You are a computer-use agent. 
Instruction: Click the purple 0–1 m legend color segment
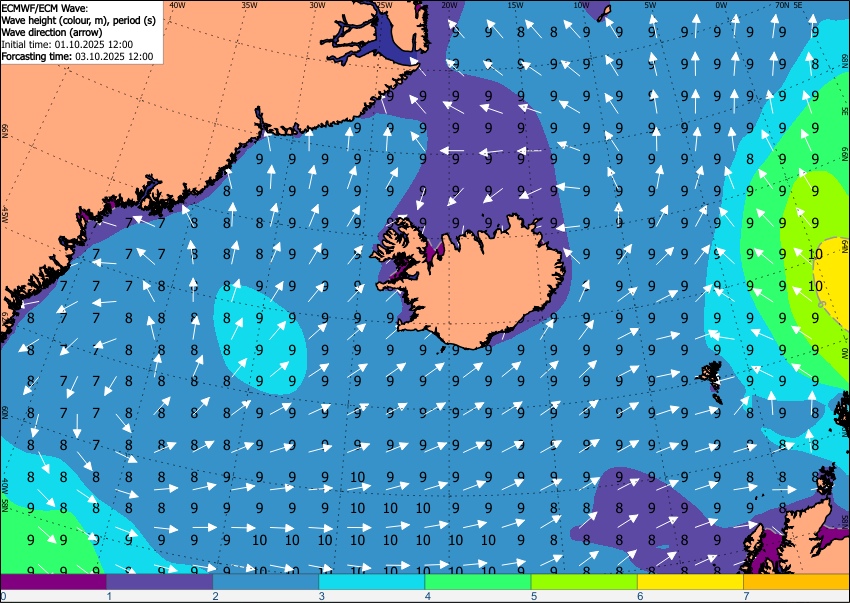pos(53,582)
